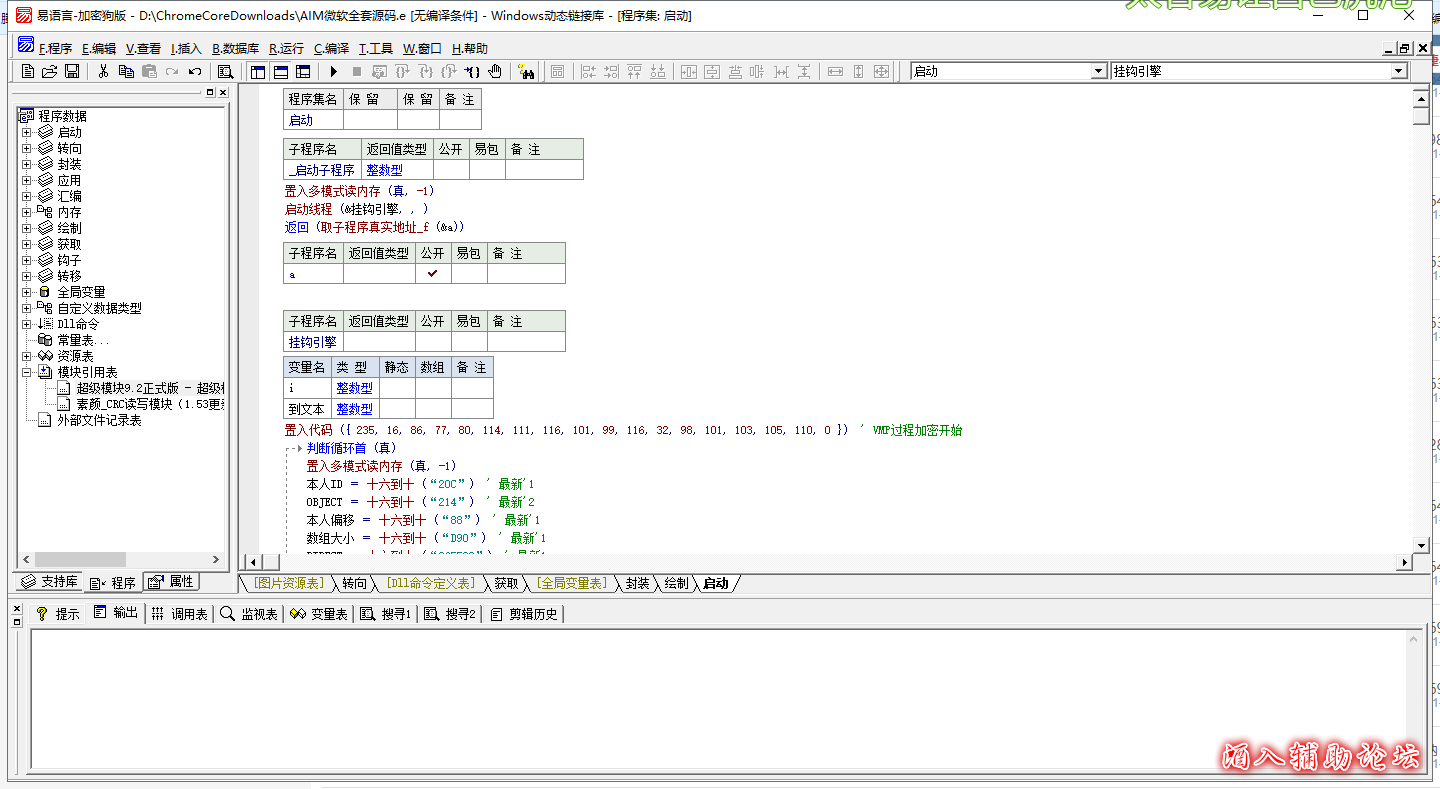Open the 启动 program set dropdown
The height and width of the screenshot is (789, 1440).
coord(1098,71)
